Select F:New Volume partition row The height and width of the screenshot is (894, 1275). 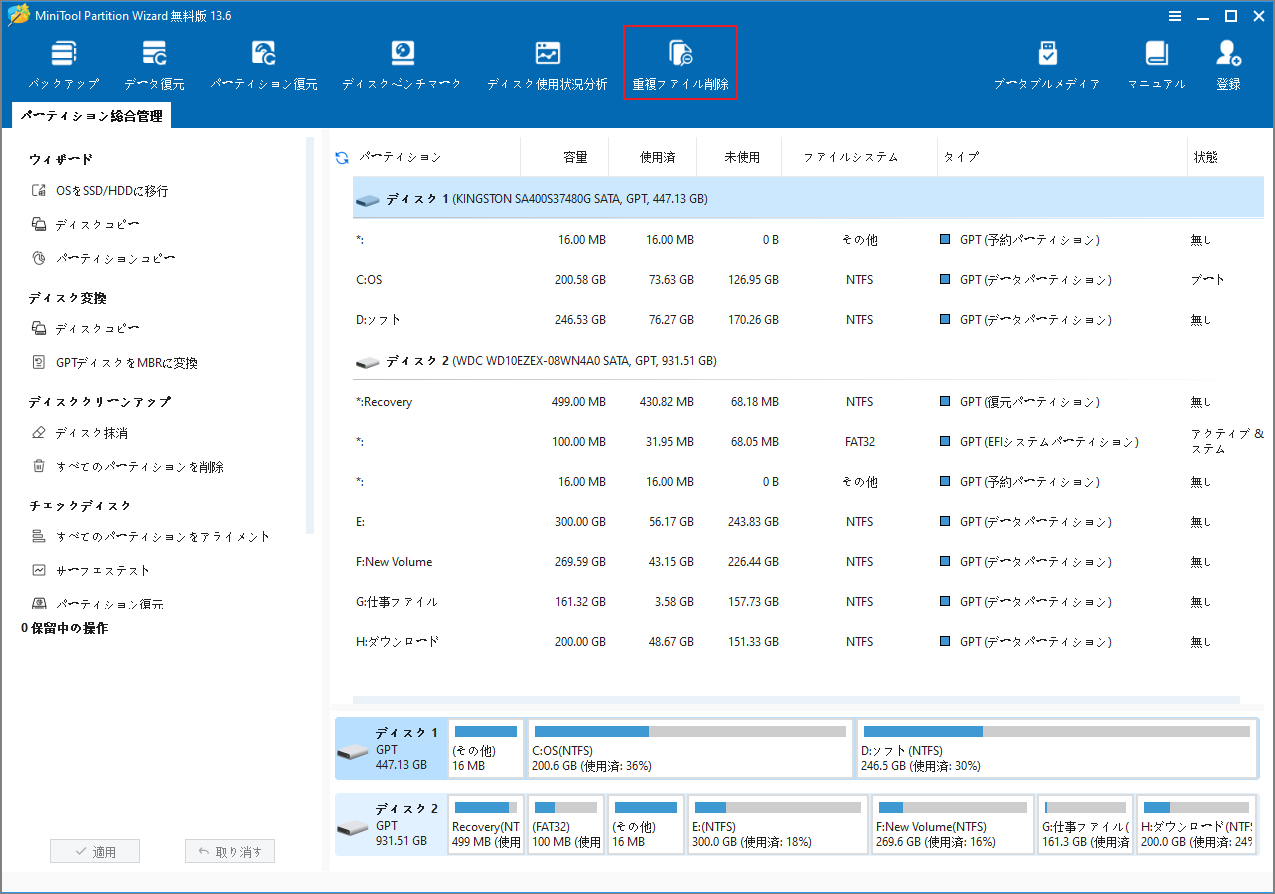coord(808,562)
